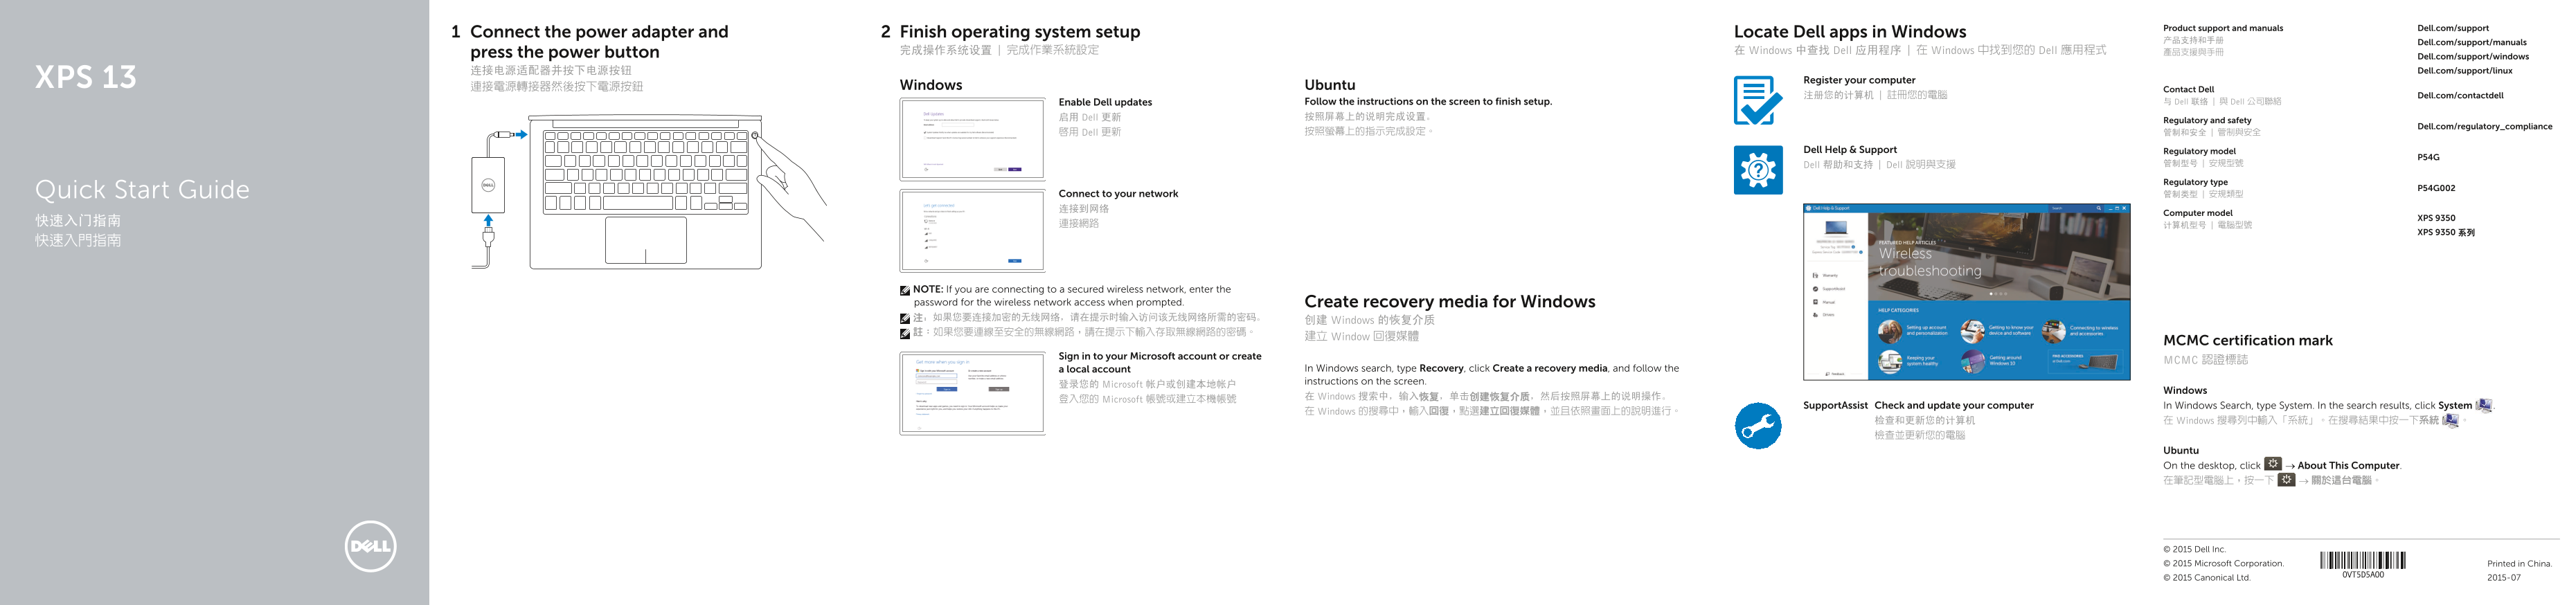Click the bold About This Computer text
This screenshot has height=605, width=2576.
point(2348,465)
